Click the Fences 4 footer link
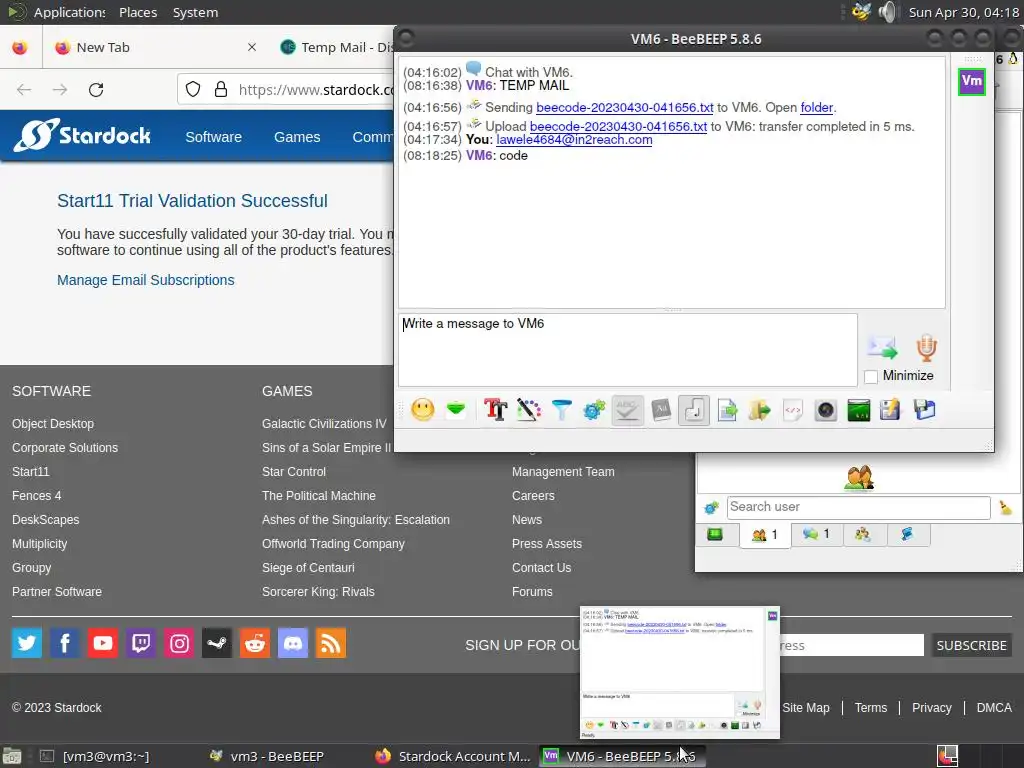Screen dimensions: 1024x768 coord(37,496)
